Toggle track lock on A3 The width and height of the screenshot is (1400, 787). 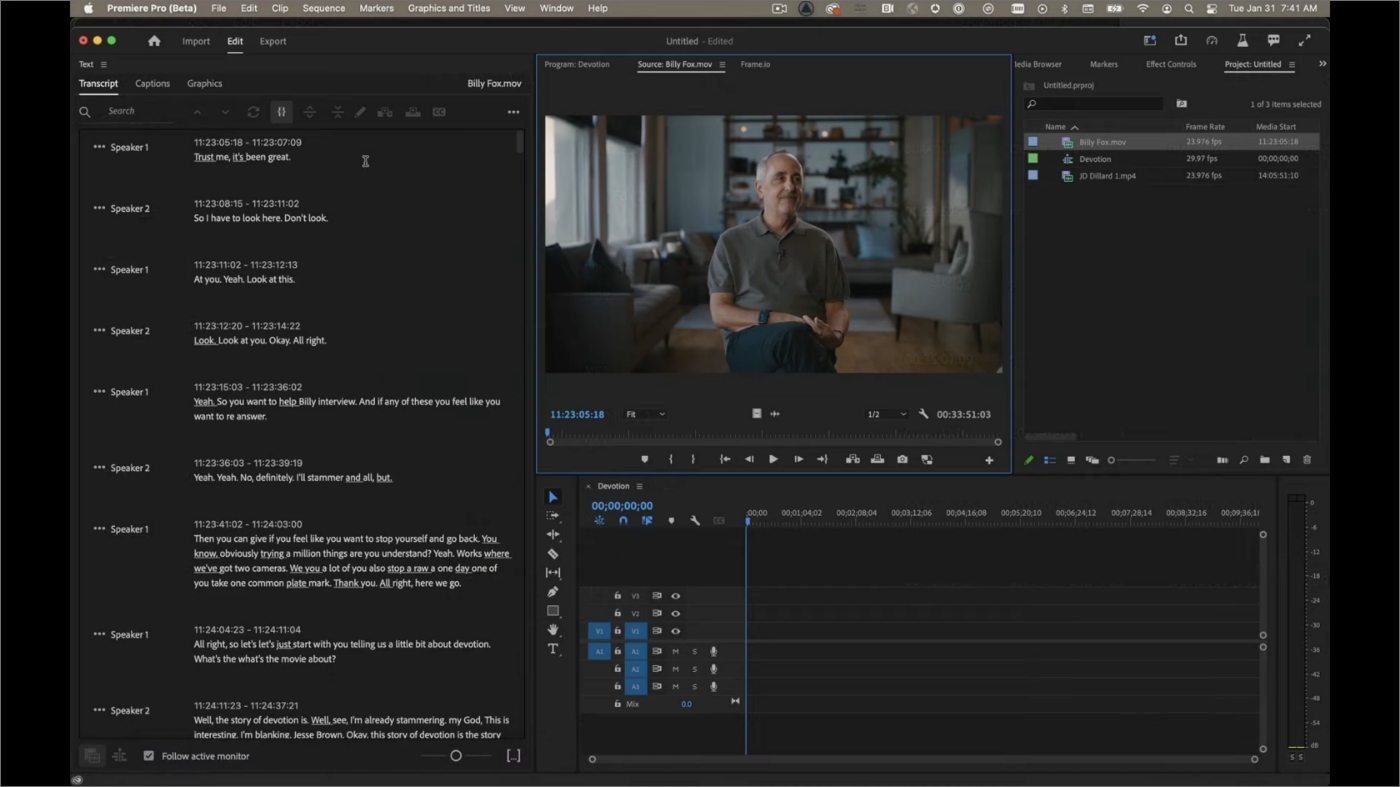pyautogui.click(x=617, y=687)
